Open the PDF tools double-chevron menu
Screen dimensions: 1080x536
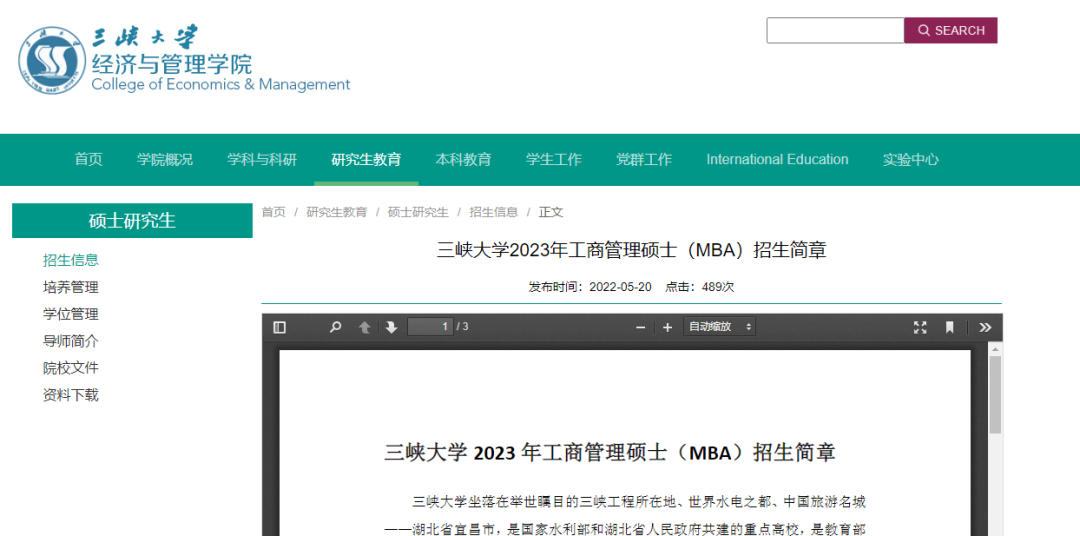coord(985,327)
